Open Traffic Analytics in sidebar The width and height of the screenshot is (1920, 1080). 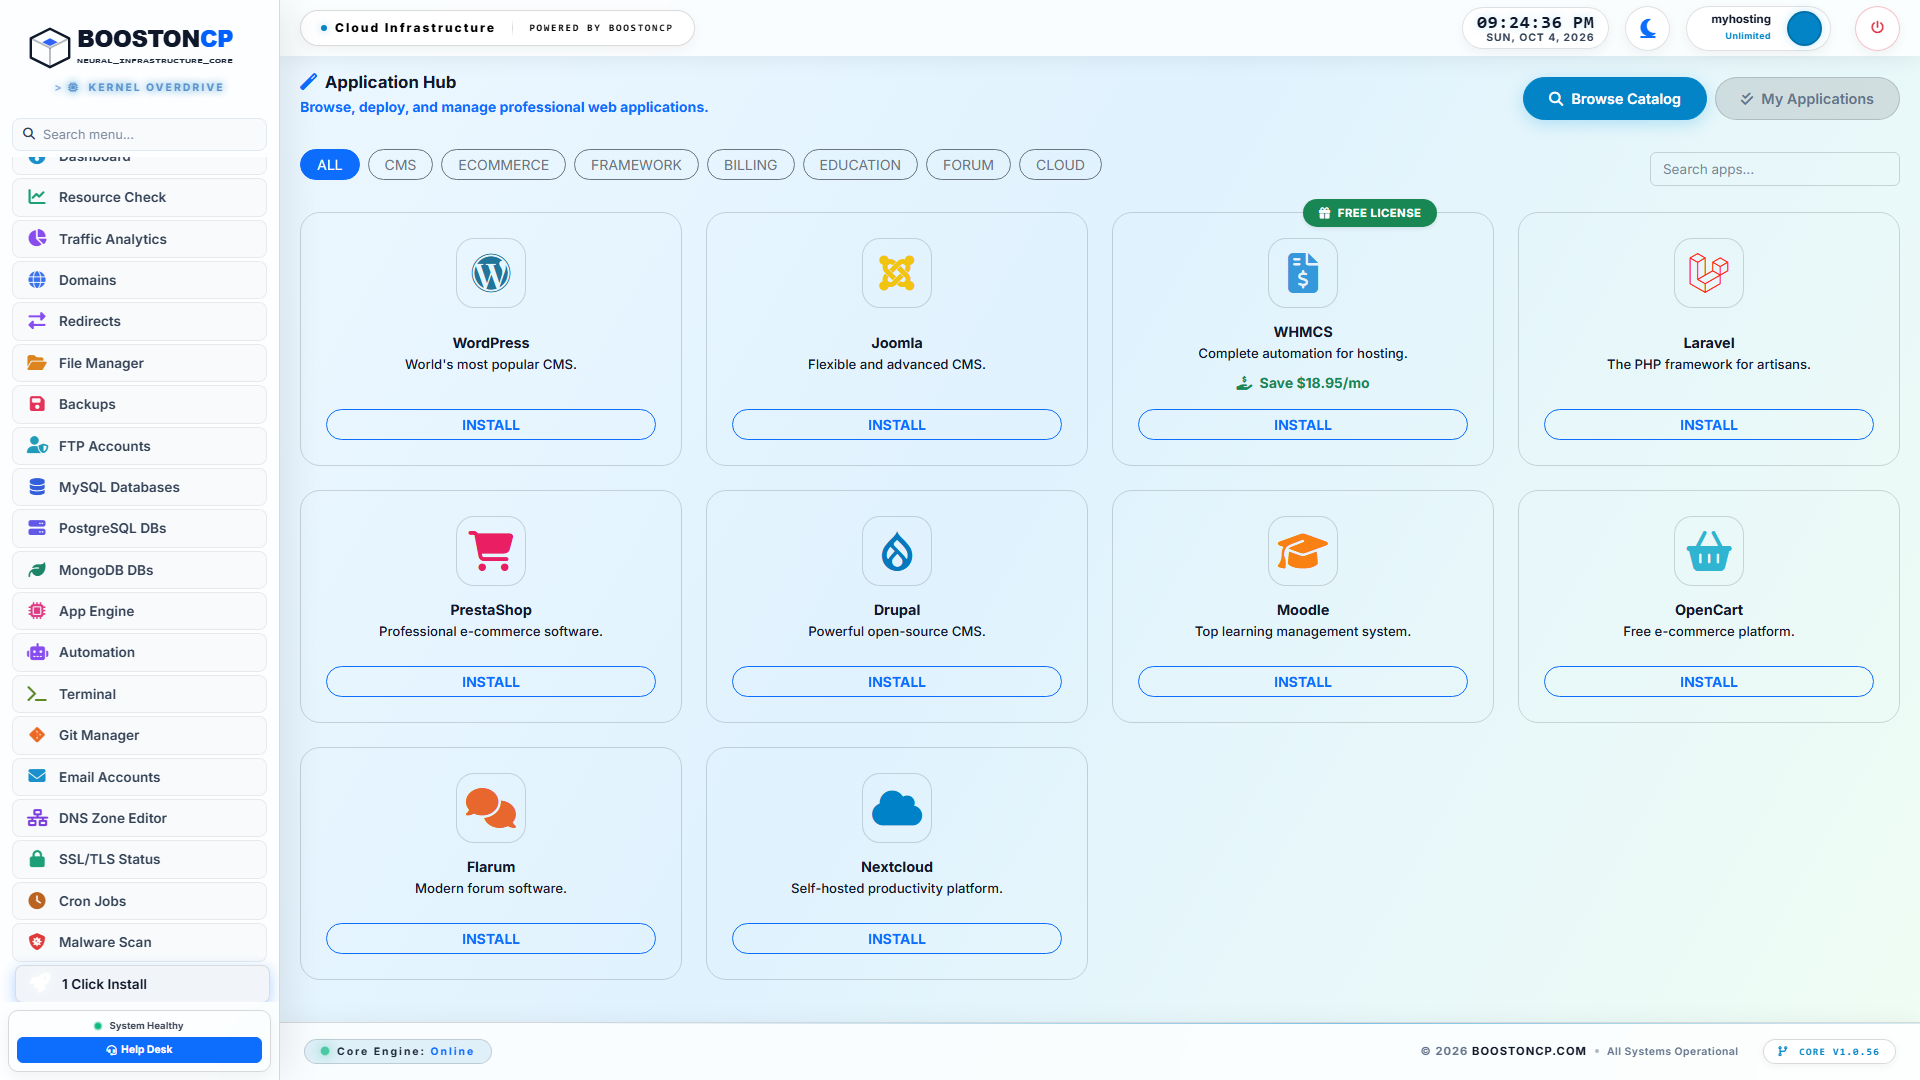pos(139,239)
